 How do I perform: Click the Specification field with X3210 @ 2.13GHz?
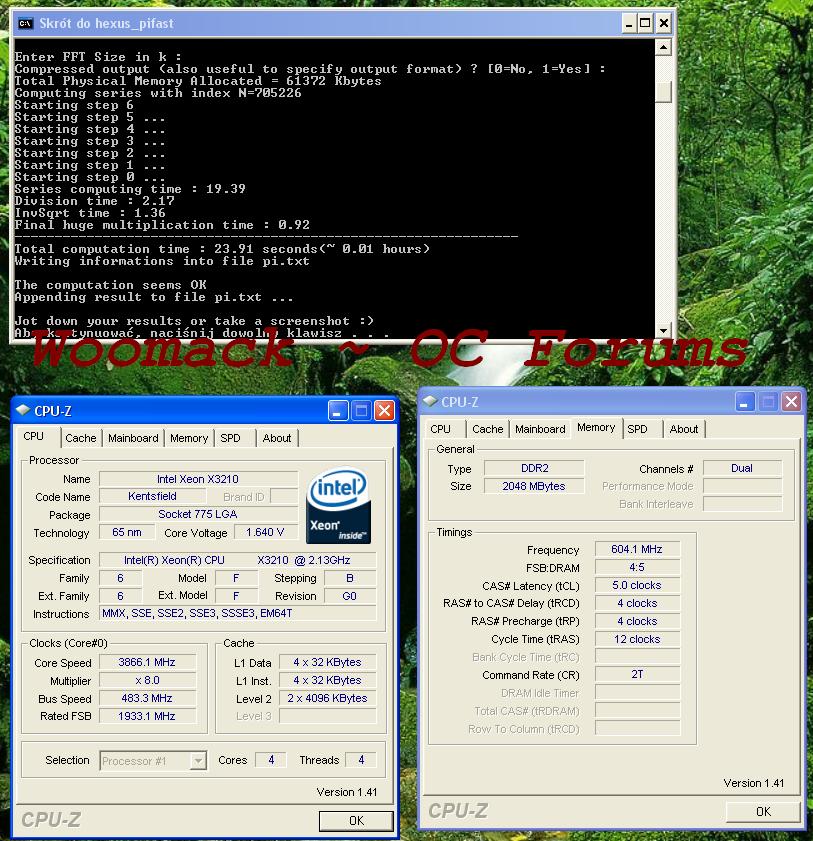(238, 560)
